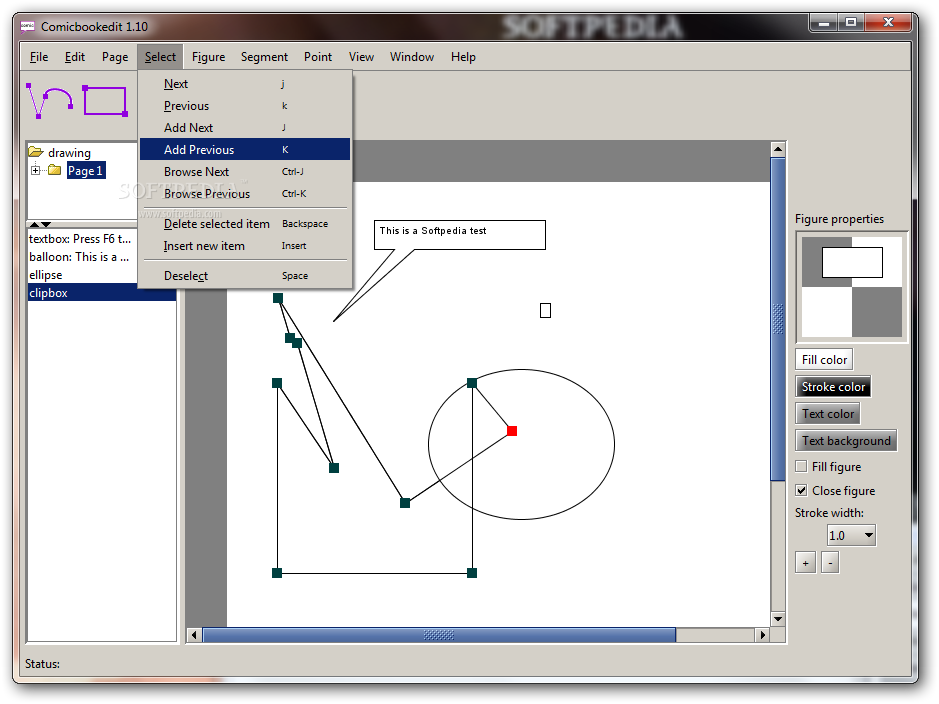
Task: Click the split pane collapse arrows
Action: coord(40,224)
